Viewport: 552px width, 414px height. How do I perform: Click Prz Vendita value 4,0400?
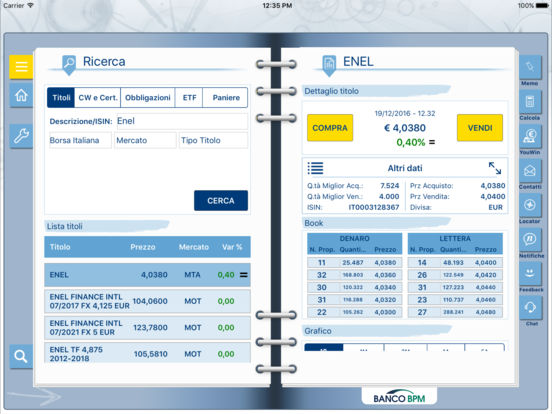coord(493,196)
